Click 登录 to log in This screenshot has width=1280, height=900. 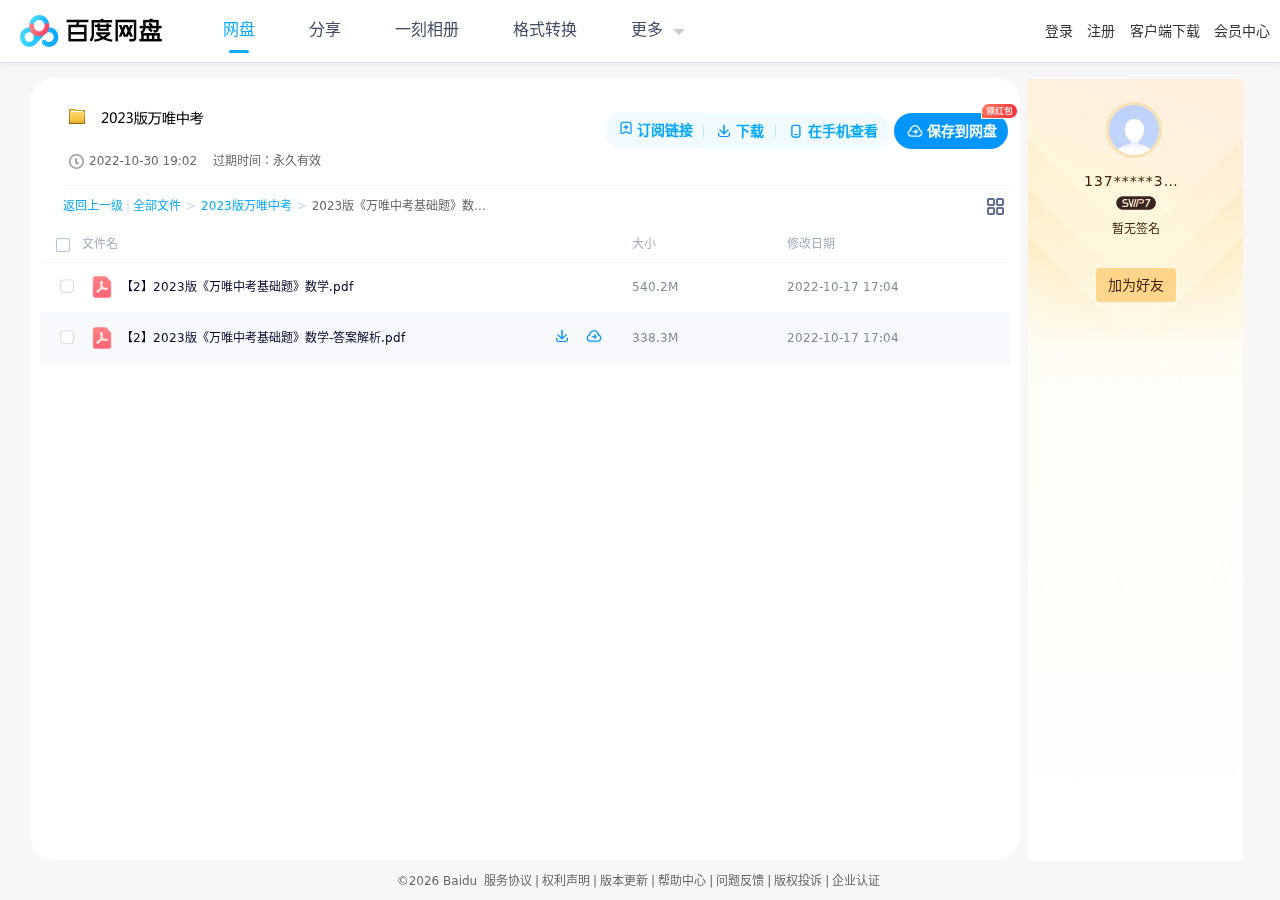click(x=1059, y=32)
